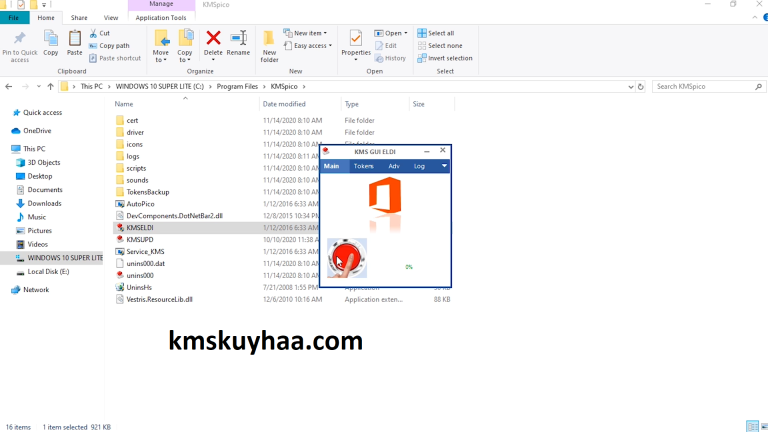Switch to Log tab in KMS GUI
The height and width of the screenshot is (432, 768).
click(x=419, y=166)
